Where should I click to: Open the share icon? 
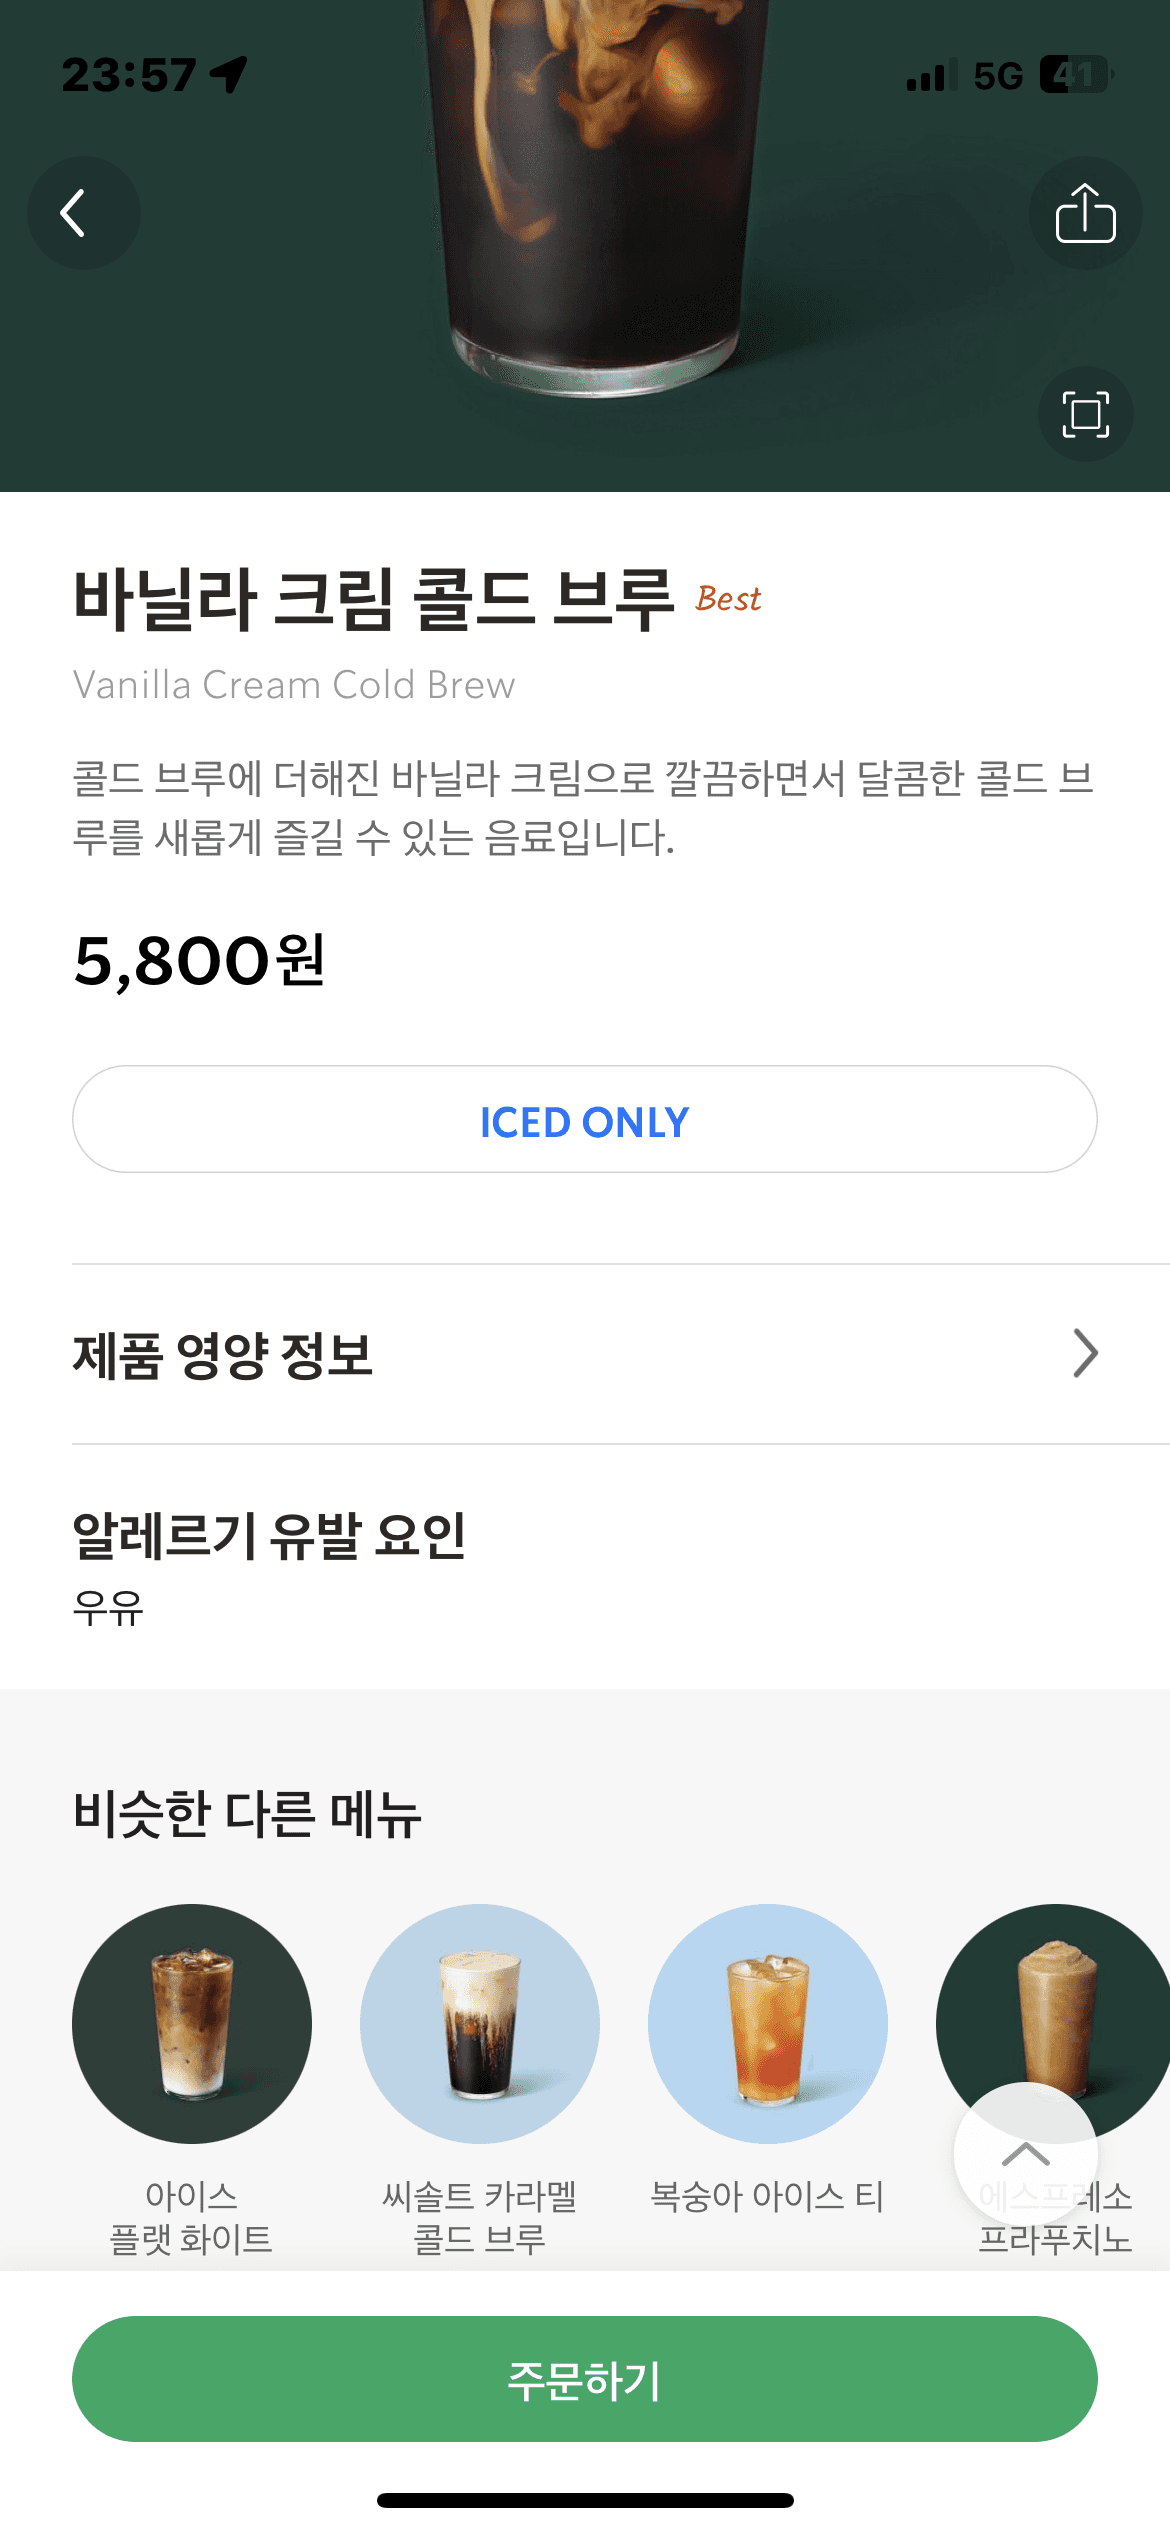tap(1085, 213)
